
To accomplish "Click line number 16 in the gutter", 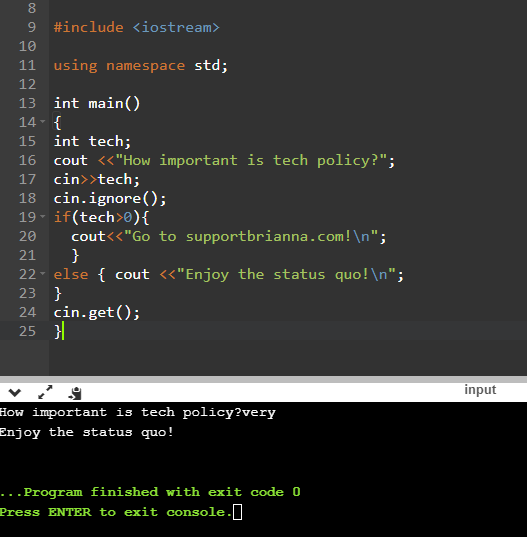I will point(27,160).
